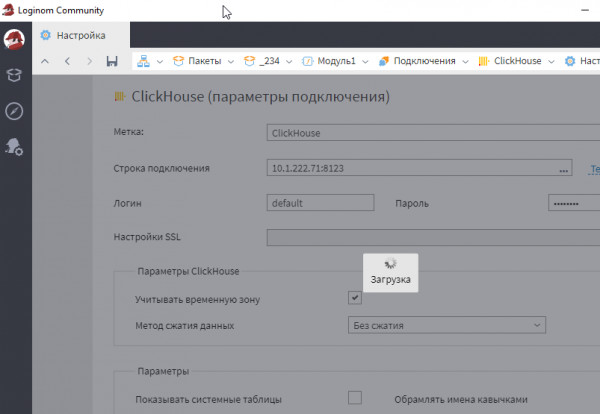This screenshot has width=600, height=414.
Task: Click the hierarchy root icon in breadcrumb
Action: 143,61
